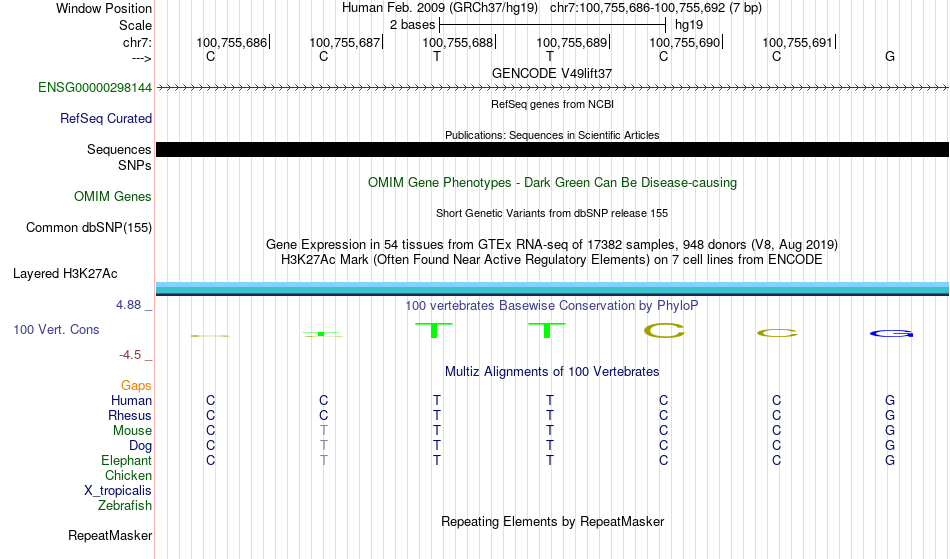Viewport: 950px width, 559px height.
Task: Click the blue G conservation logo
Action: click(891, 333)
